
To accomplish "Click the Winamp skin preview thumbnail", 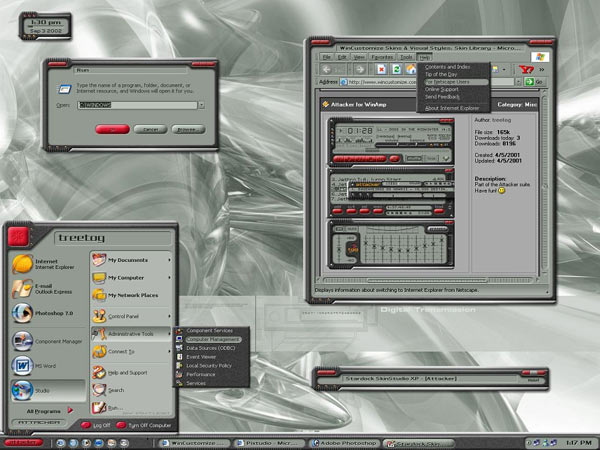I will (x=391, y=193).
